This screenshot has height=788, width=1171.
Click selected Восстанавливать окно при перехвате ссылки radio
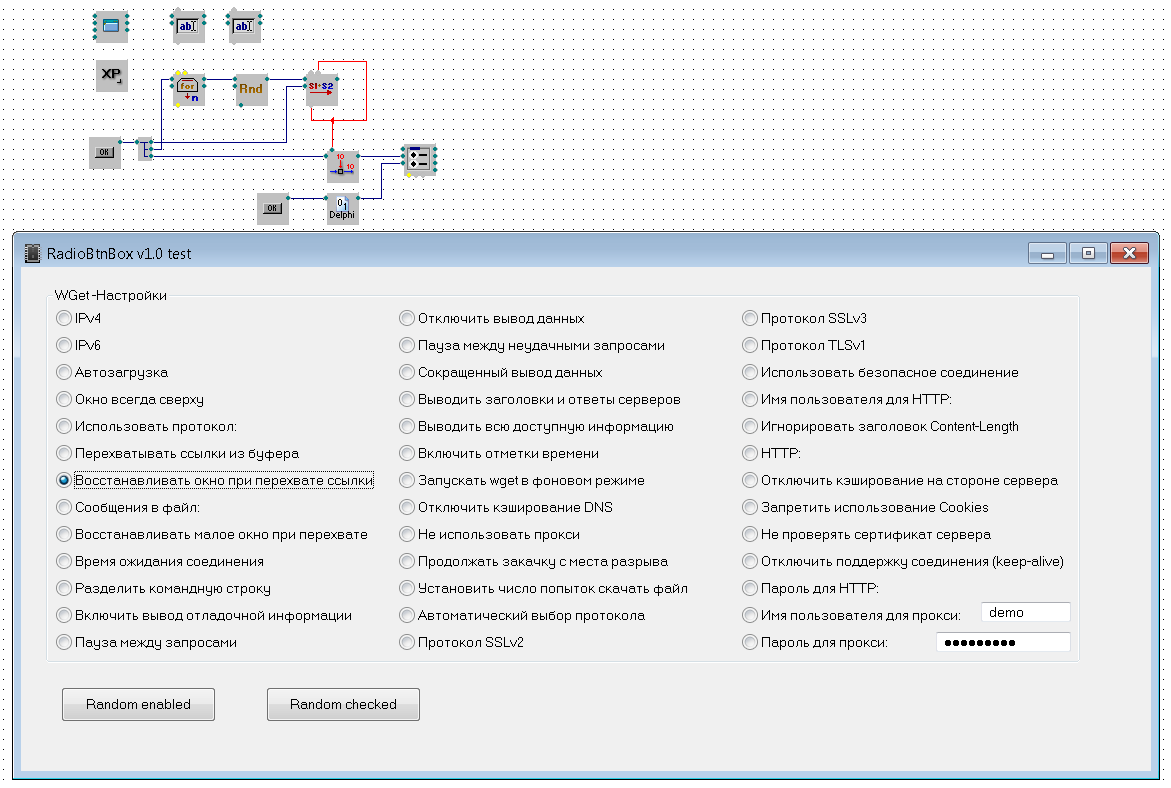tap(215, 480)
